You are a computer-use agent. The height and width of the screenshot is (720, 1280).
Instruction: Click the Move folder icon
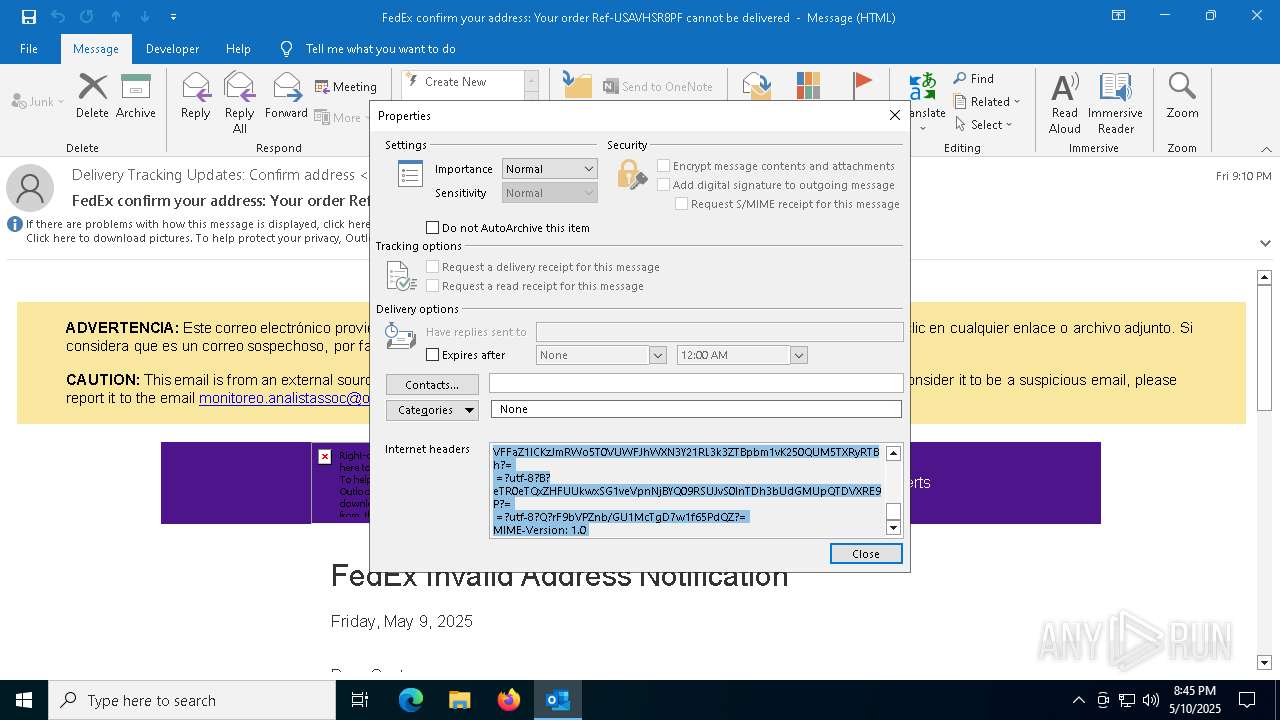pyautogui.click(x=577, y=85)
